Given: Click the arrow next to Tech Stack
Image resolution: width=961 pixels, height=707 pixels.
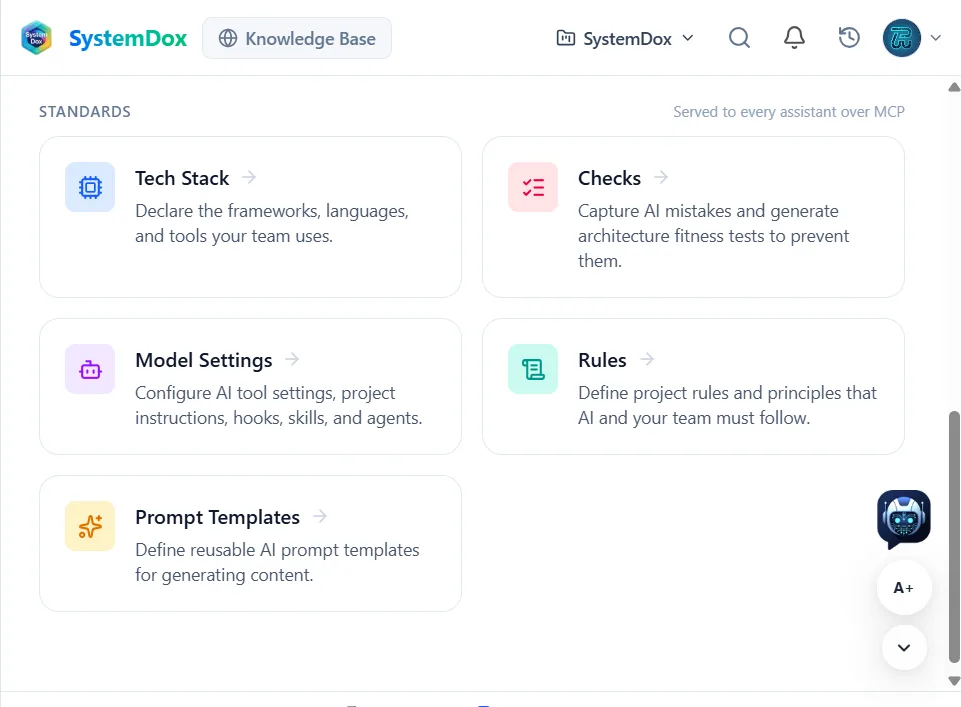Looking at the screenshot, I should click(x=249, y=178).
